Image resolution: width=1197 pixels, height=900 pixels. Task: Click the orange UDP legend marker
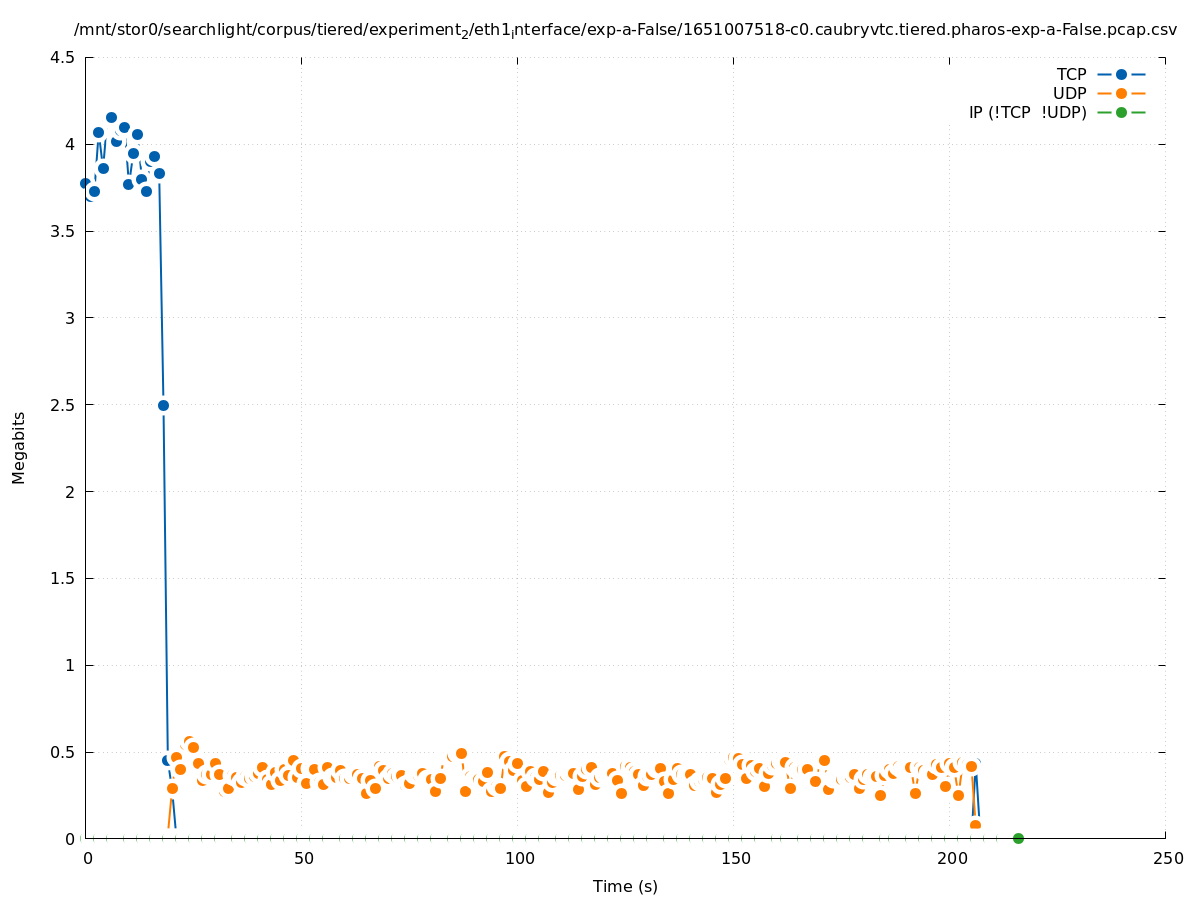coord(1121,93)
